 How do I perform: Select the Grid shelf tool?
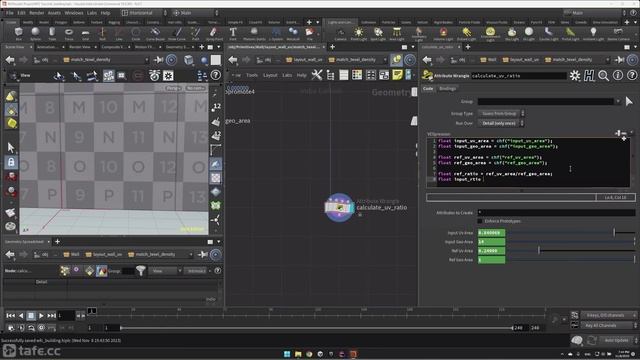click(x=85, y=33)
